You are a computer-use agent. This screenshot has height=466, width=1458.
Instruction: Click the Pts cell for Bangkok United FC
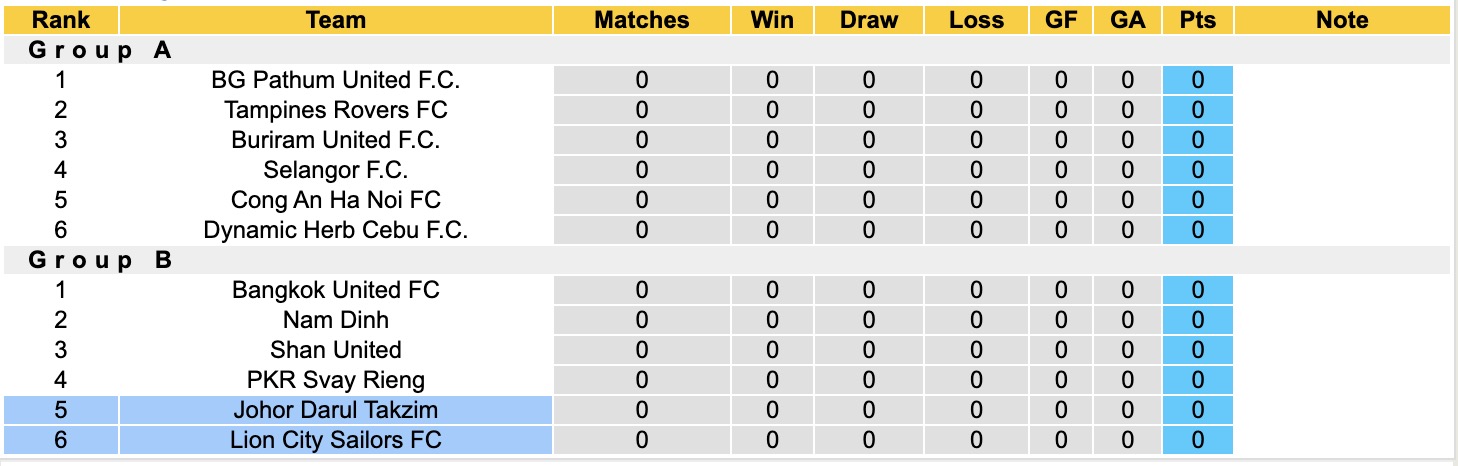point(1197,290)
